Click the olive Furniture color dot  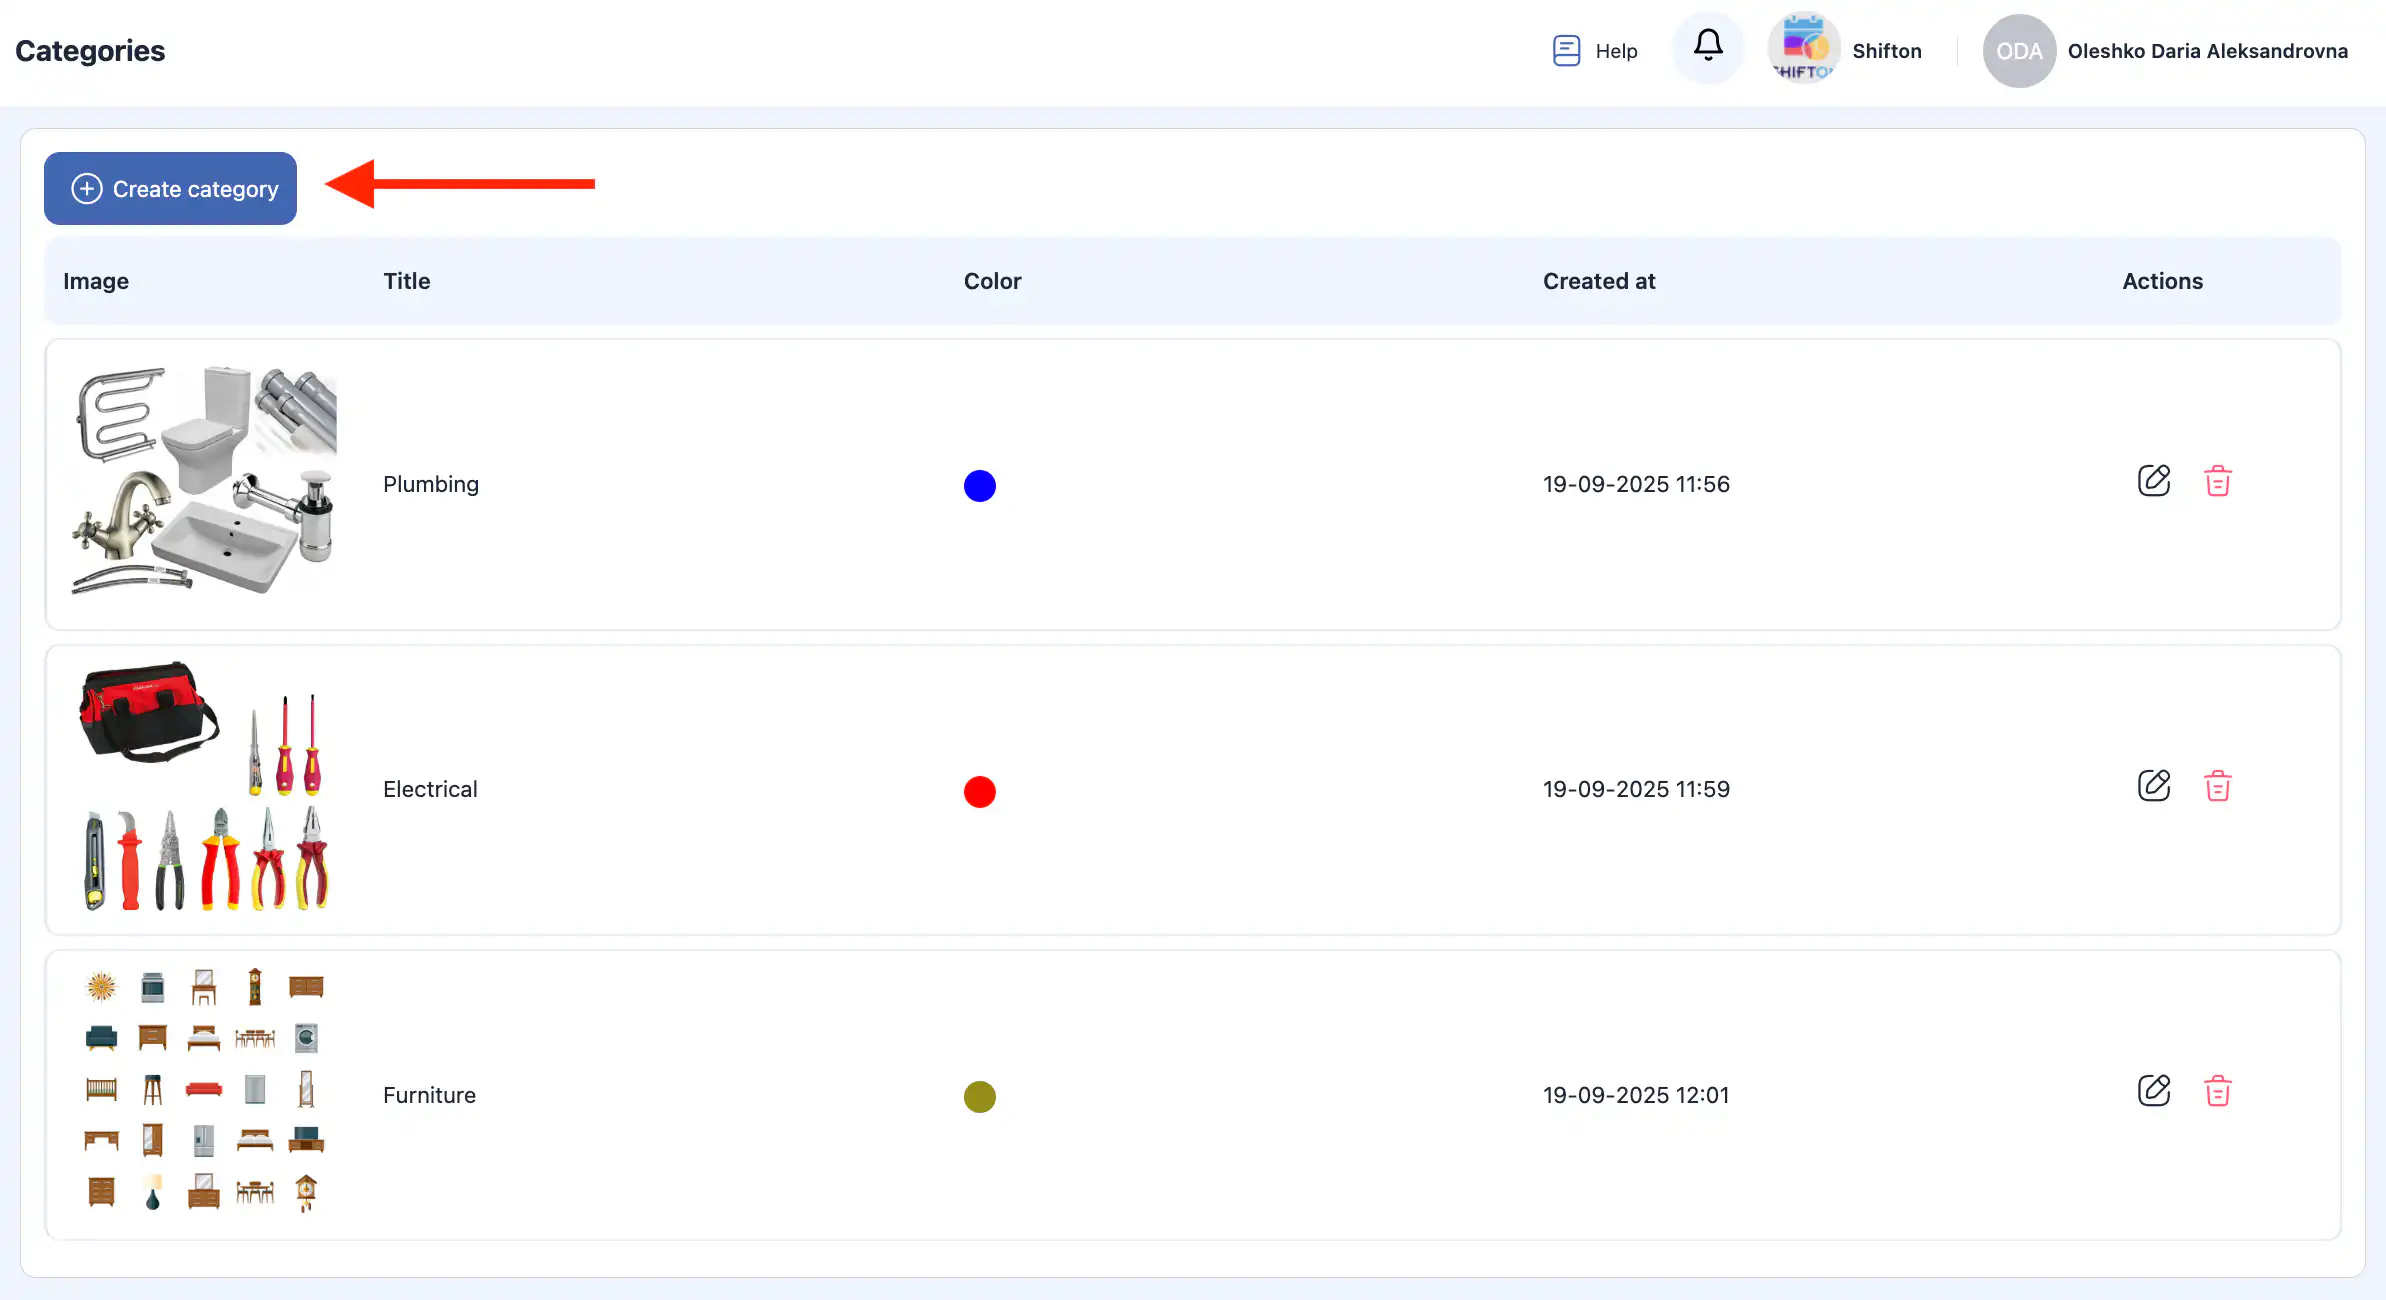(x=980, y=1097)
